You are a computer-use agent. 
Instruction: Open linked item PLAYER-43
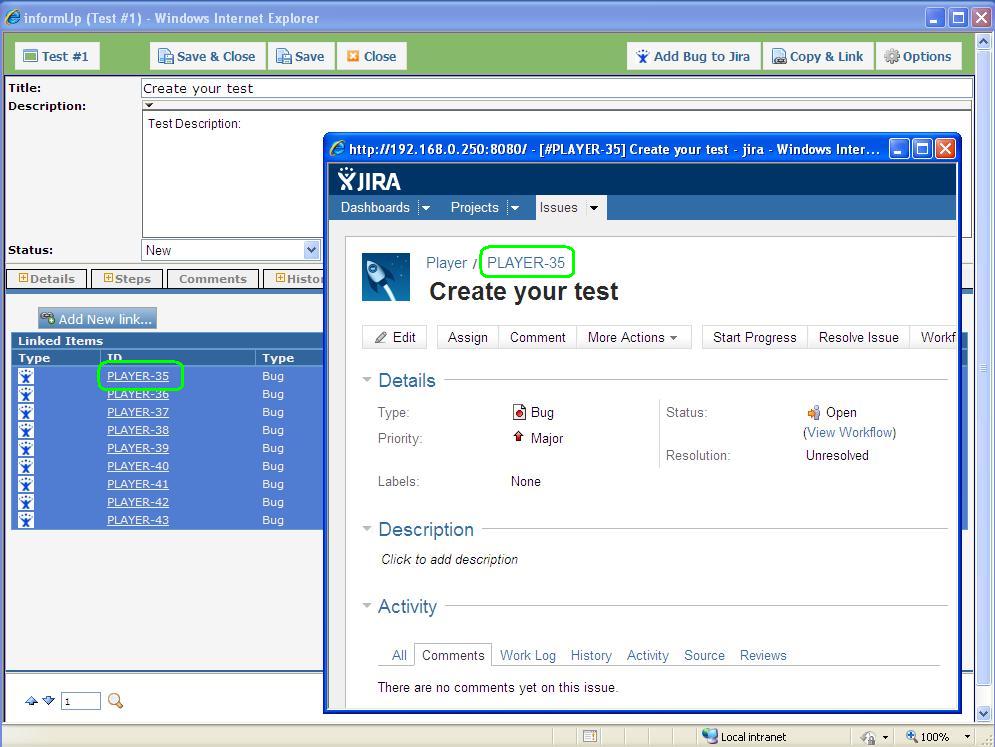(x=138, y=520)
